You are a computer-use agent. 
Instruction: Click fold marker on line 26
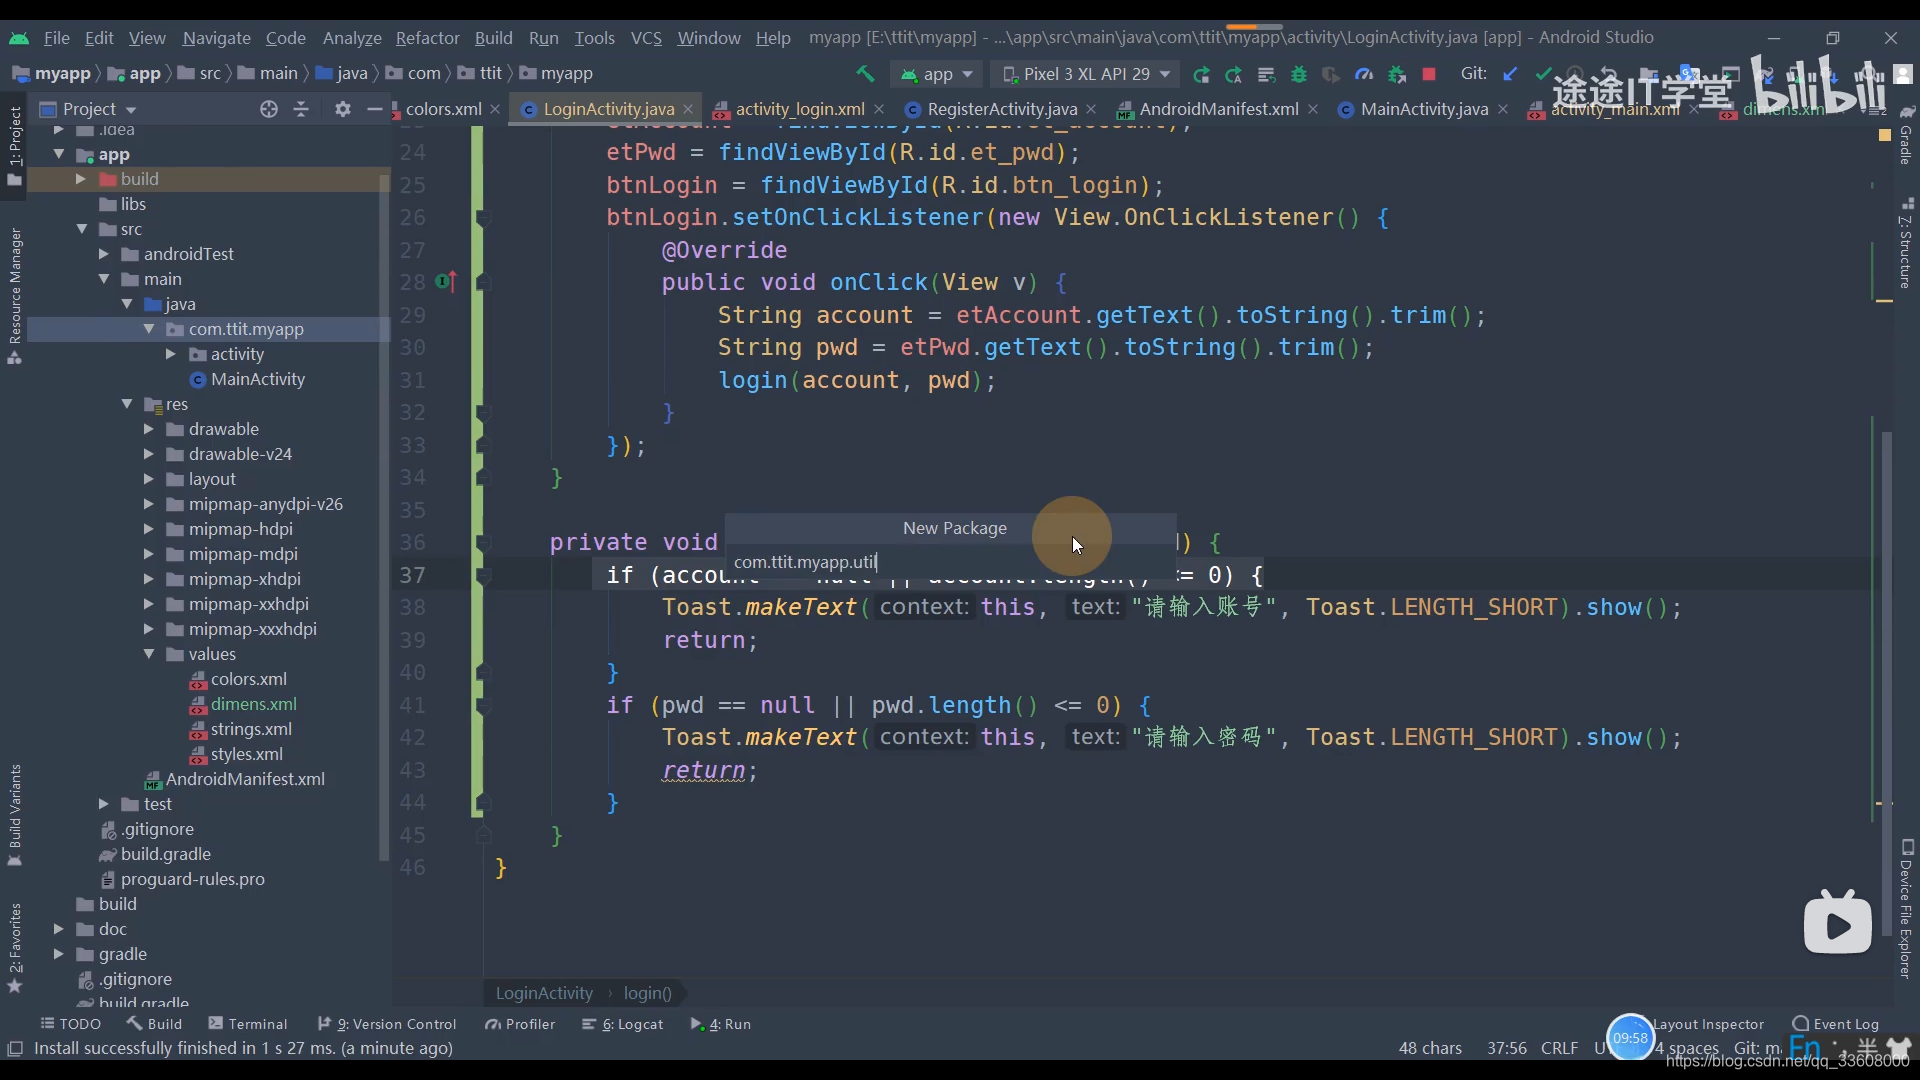483,218
